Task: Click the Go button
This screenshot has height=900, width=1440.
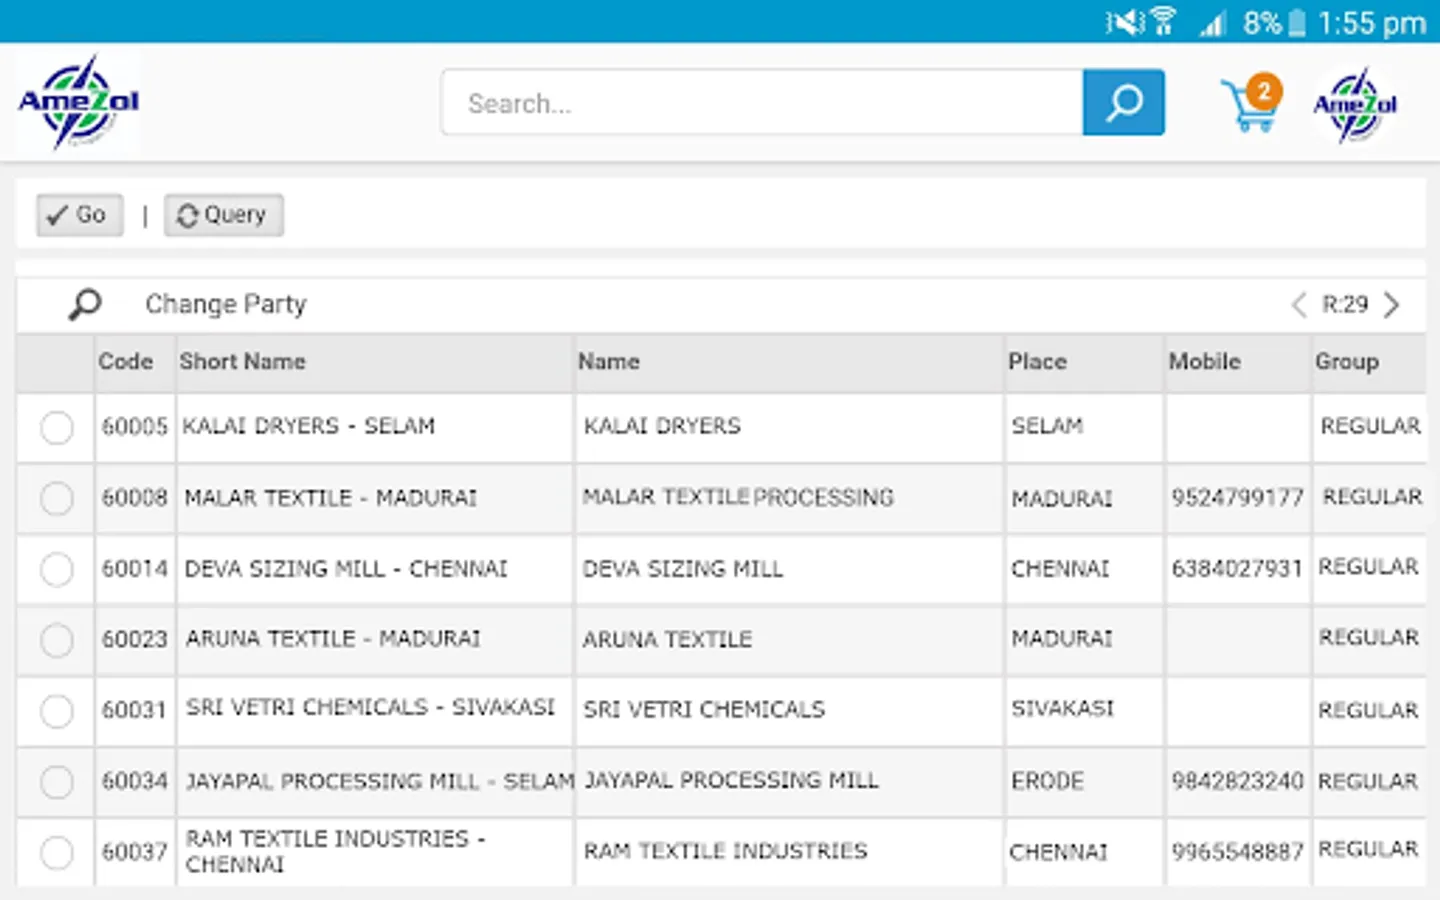Action: click(x=79, y=215)
